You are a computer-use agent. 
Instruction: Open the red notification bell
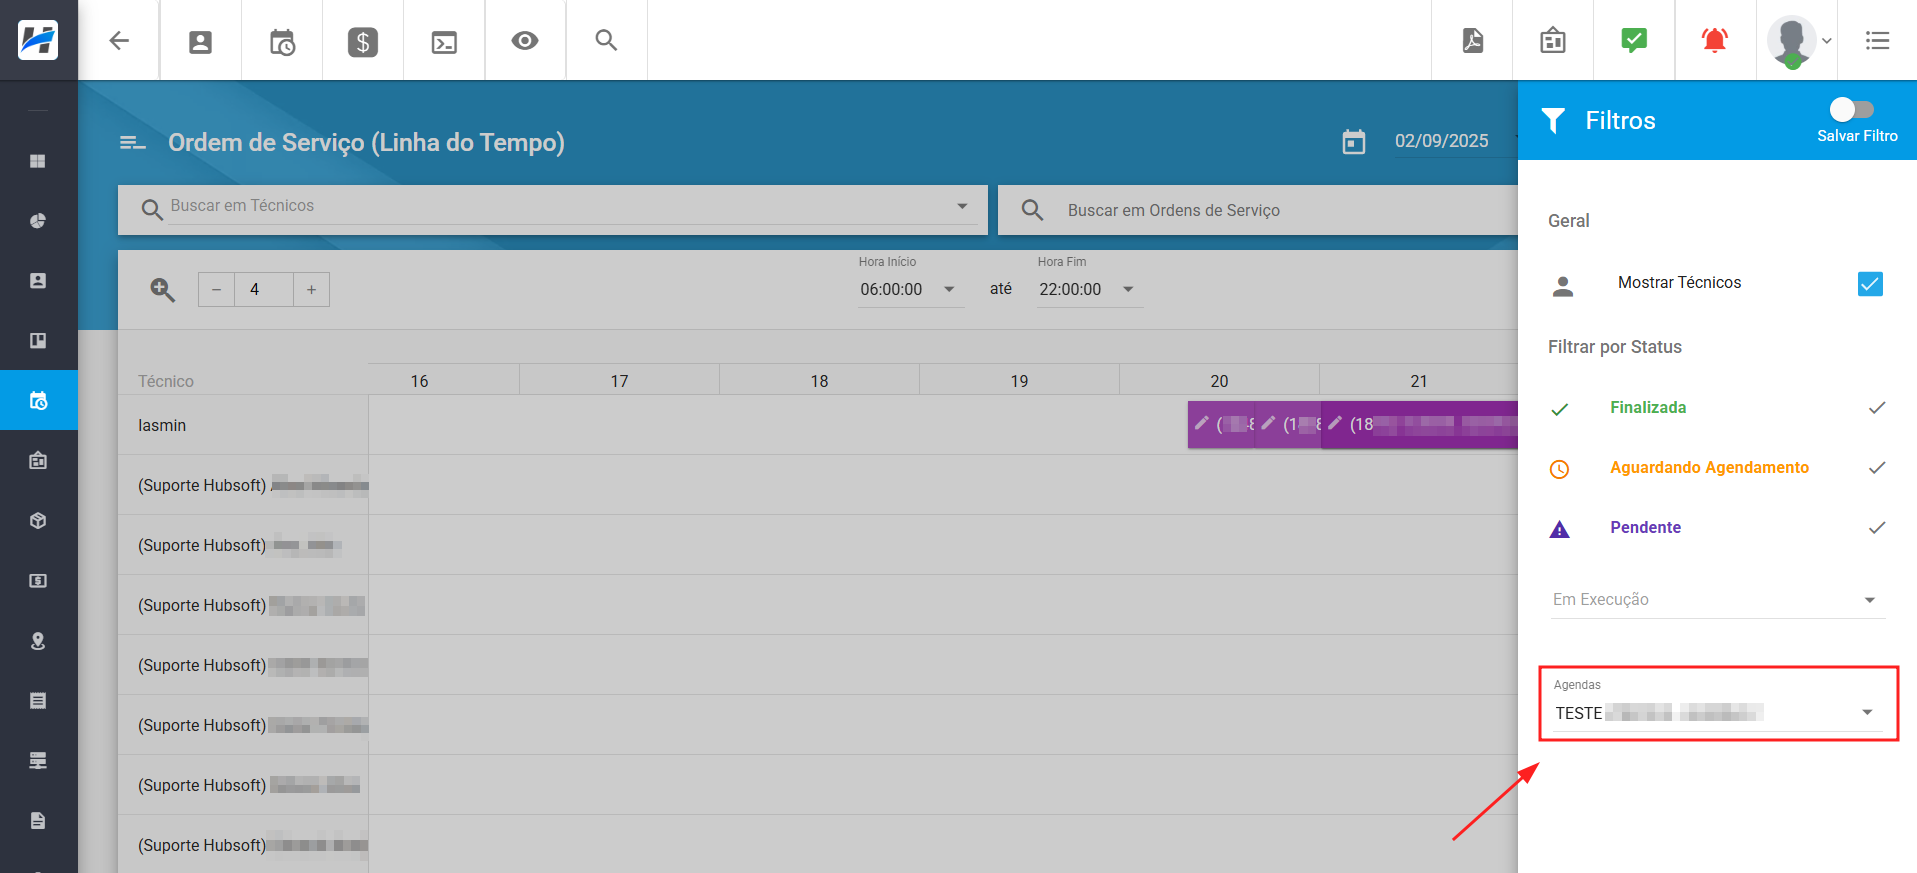pyautogui.click(x=1714, y=41)
